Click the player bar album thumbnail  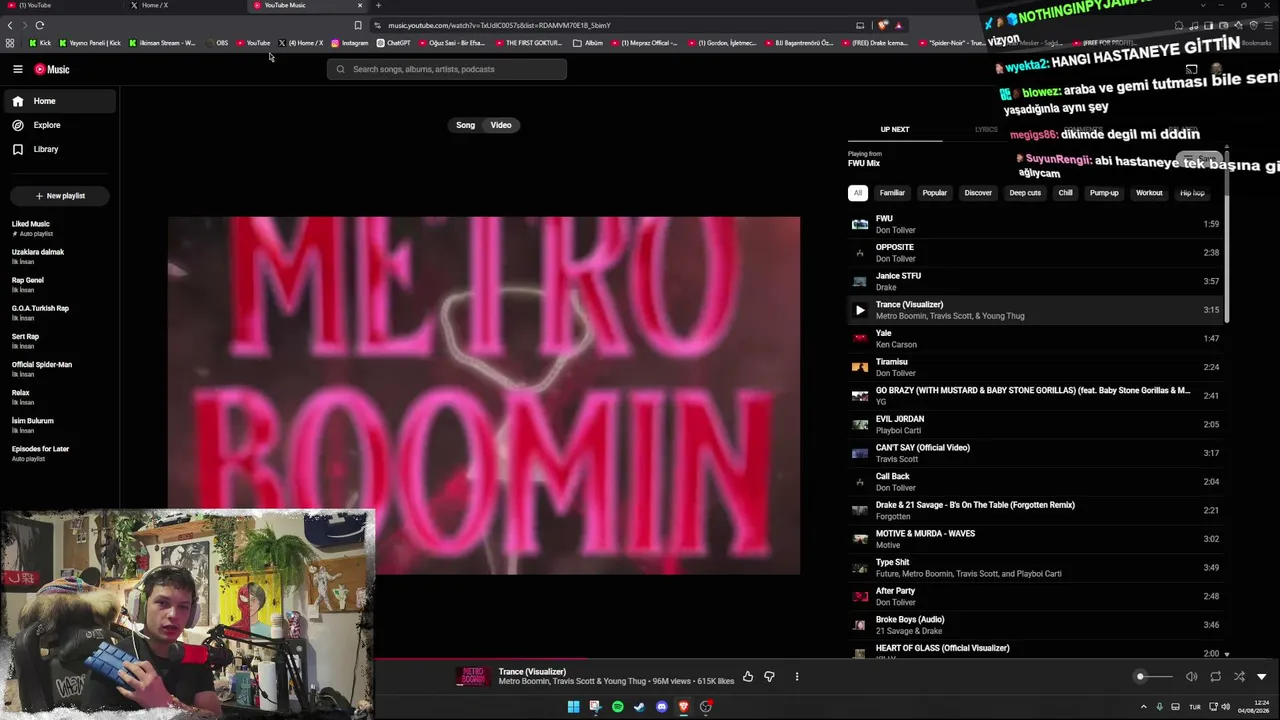(x=473, y=677)
